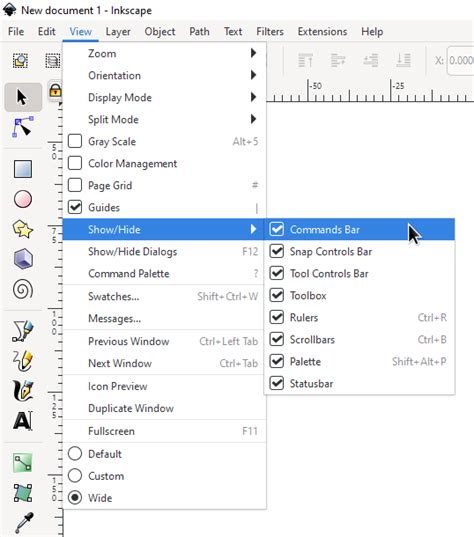Hide the Toolbox
This screenshot has height=537, width=474.
[276, 295]
